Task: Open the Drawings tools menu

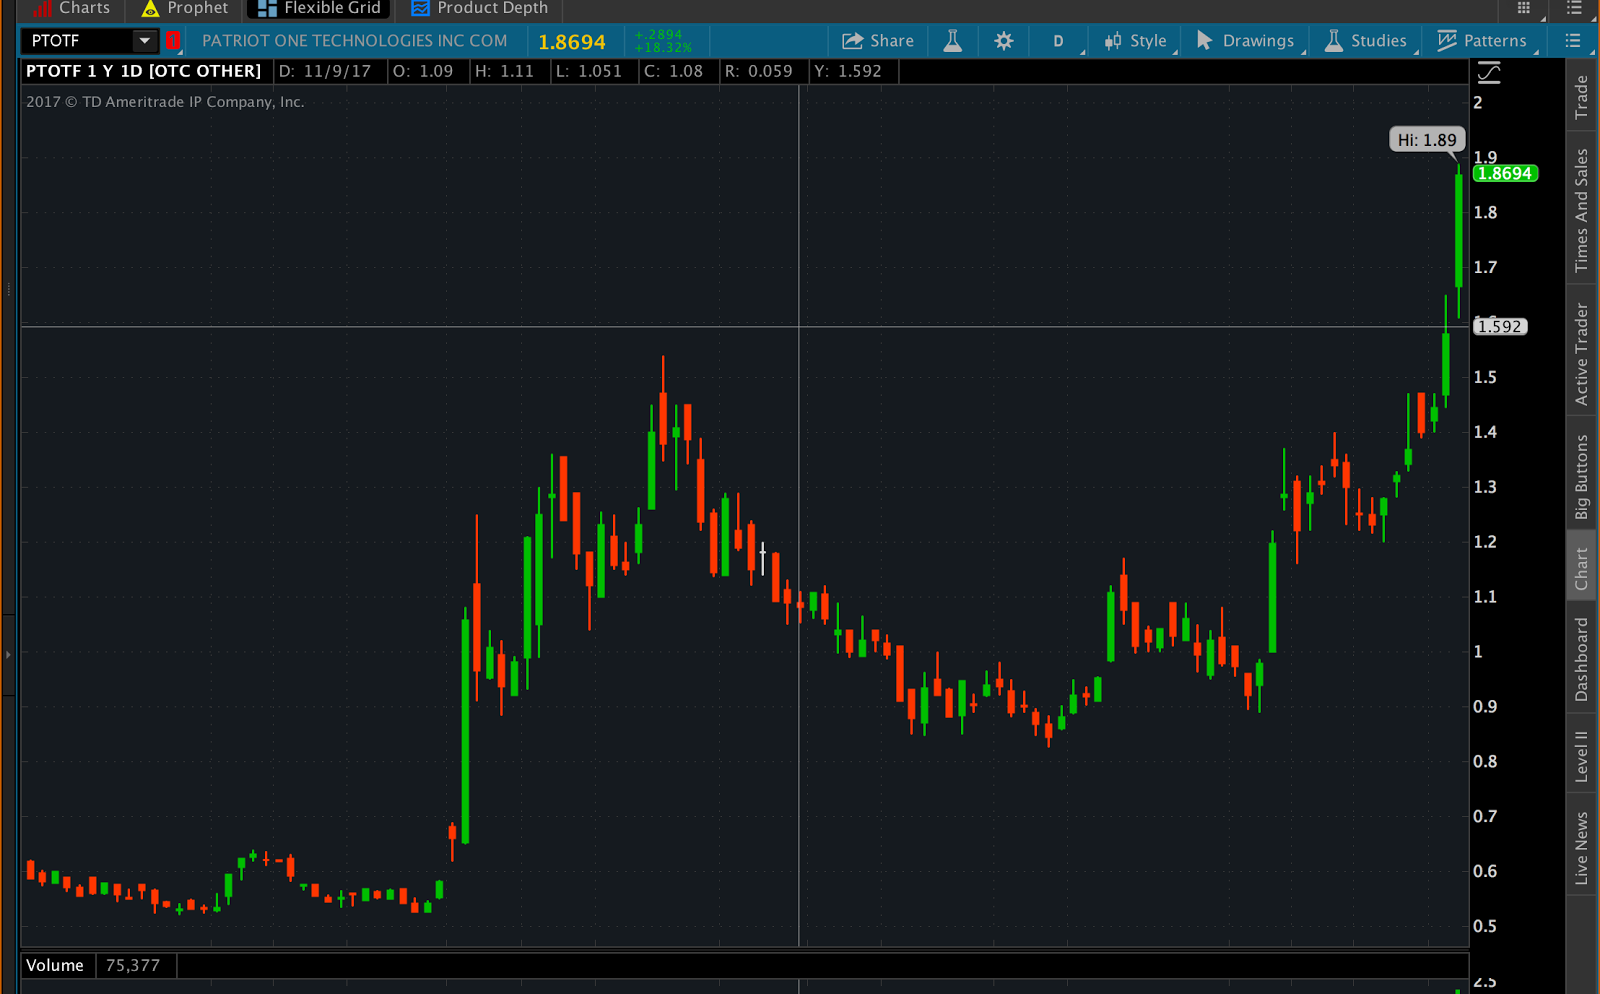Action: pyautogui.click(x=1246, y=41)
